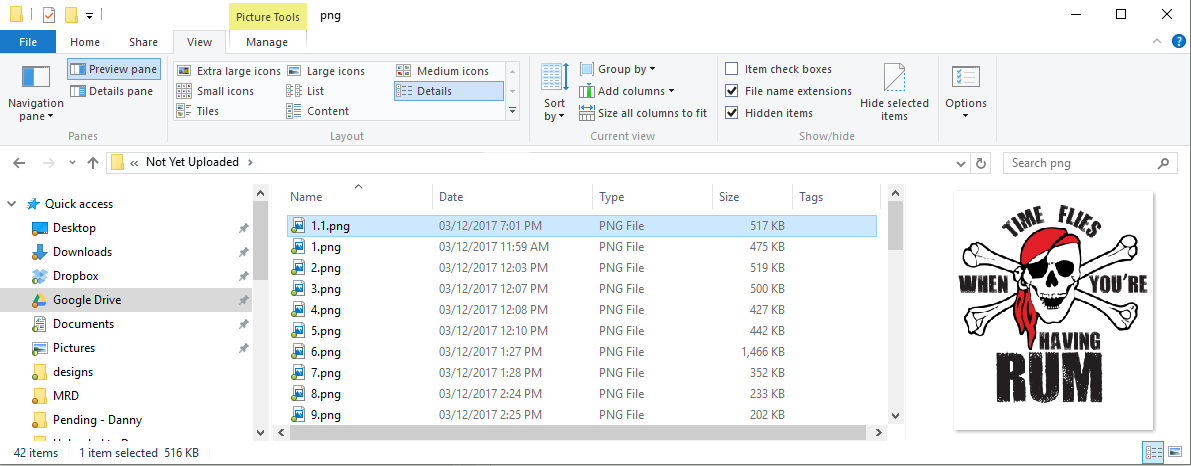Sort files by the Size column header
Viewport: 1191px width, 466px height.
click(730, 197)
